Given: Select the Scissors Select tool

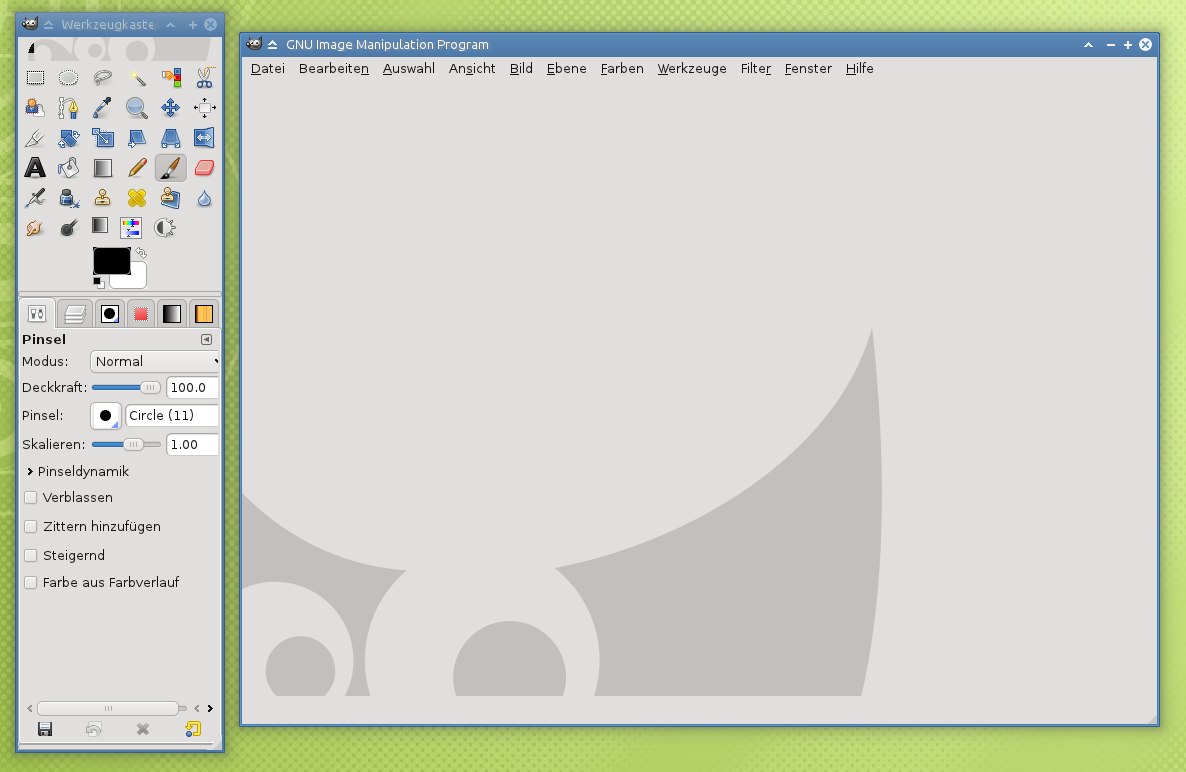Looking at the screenshot, I should click(204, 77).
